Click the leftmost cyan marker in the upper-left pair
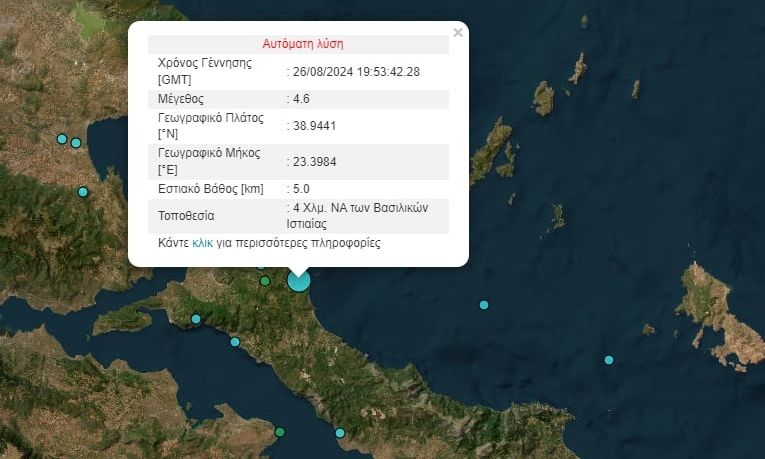Viewport: 765px width, 459px height. [62, 139]
